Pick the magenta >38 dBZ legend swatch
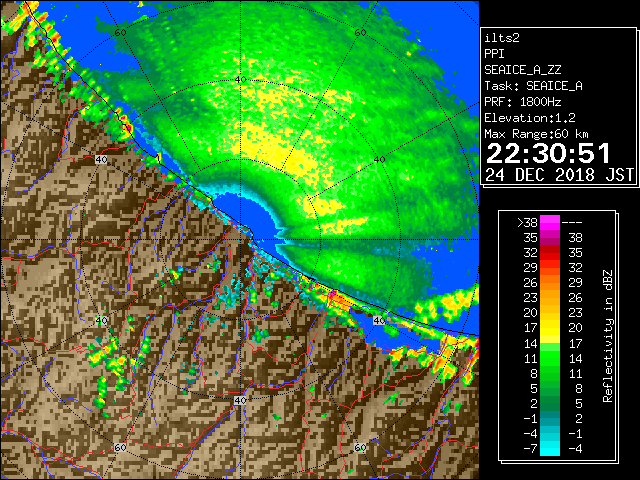The image size is (640, 480). (x=550, y=222)
